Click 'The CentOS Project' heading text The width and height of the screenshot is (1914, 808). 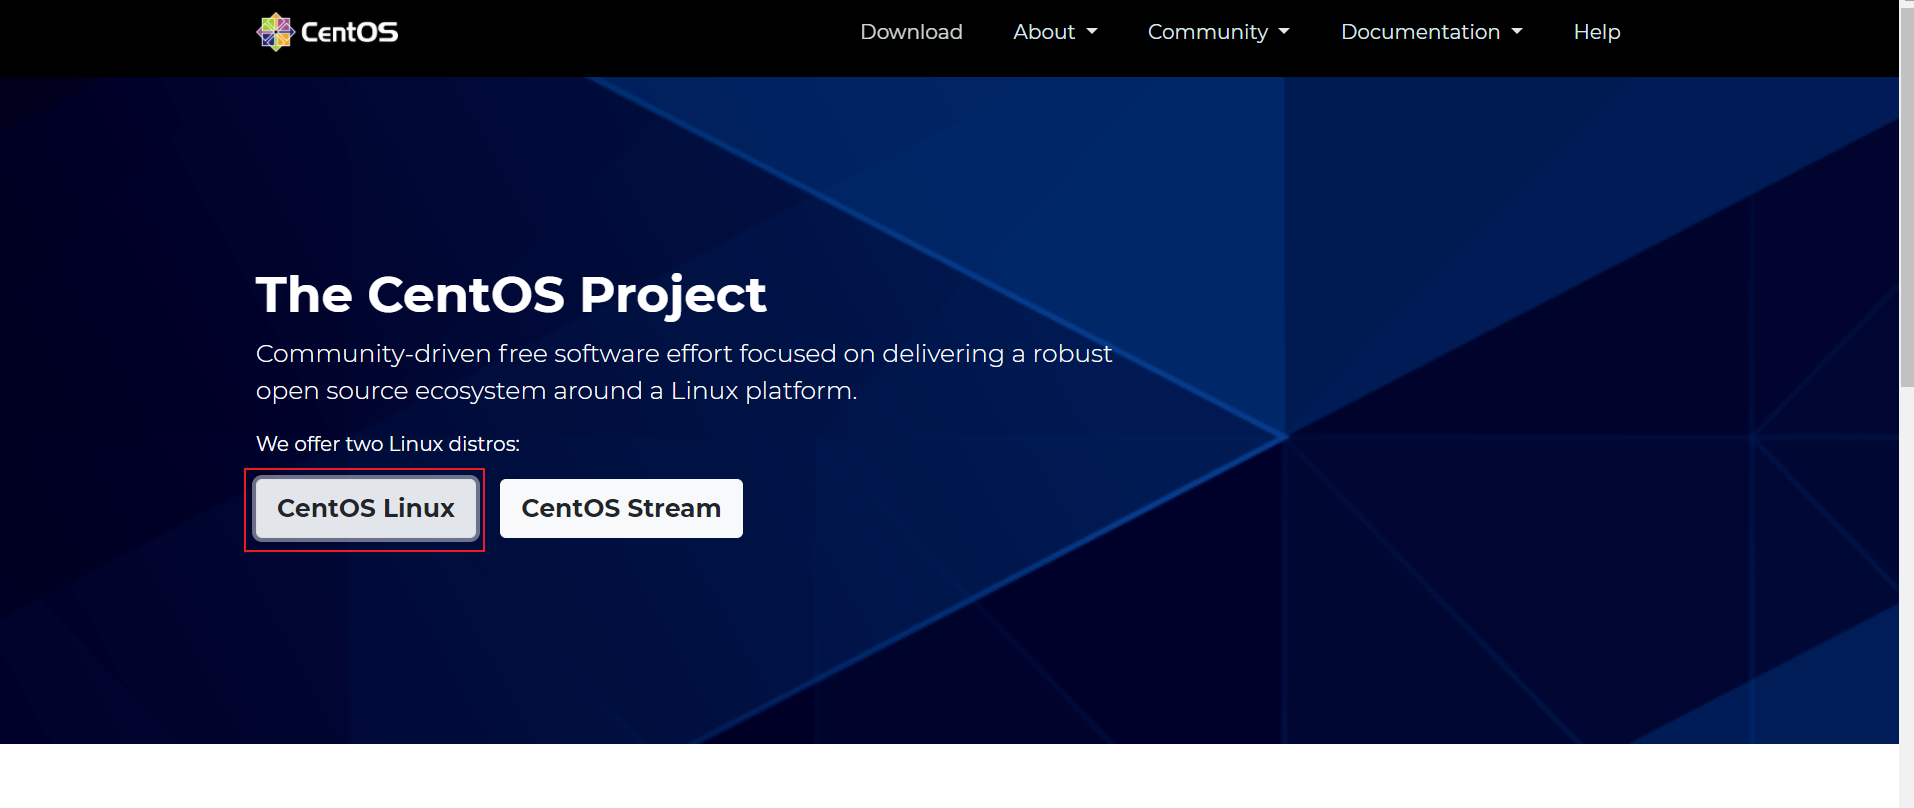point(511,295)
